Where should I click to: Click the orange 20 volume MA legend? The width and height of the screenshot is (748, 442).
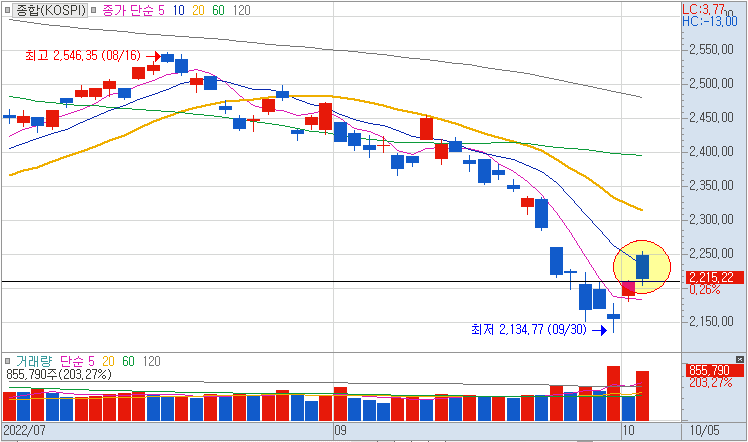point(108,361)
